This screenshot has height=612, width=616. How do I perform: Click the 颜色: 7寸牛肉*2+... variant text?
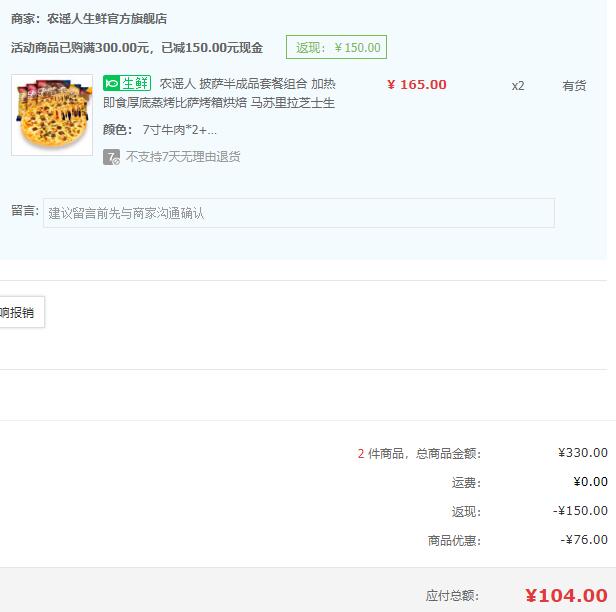pos(160,130)
